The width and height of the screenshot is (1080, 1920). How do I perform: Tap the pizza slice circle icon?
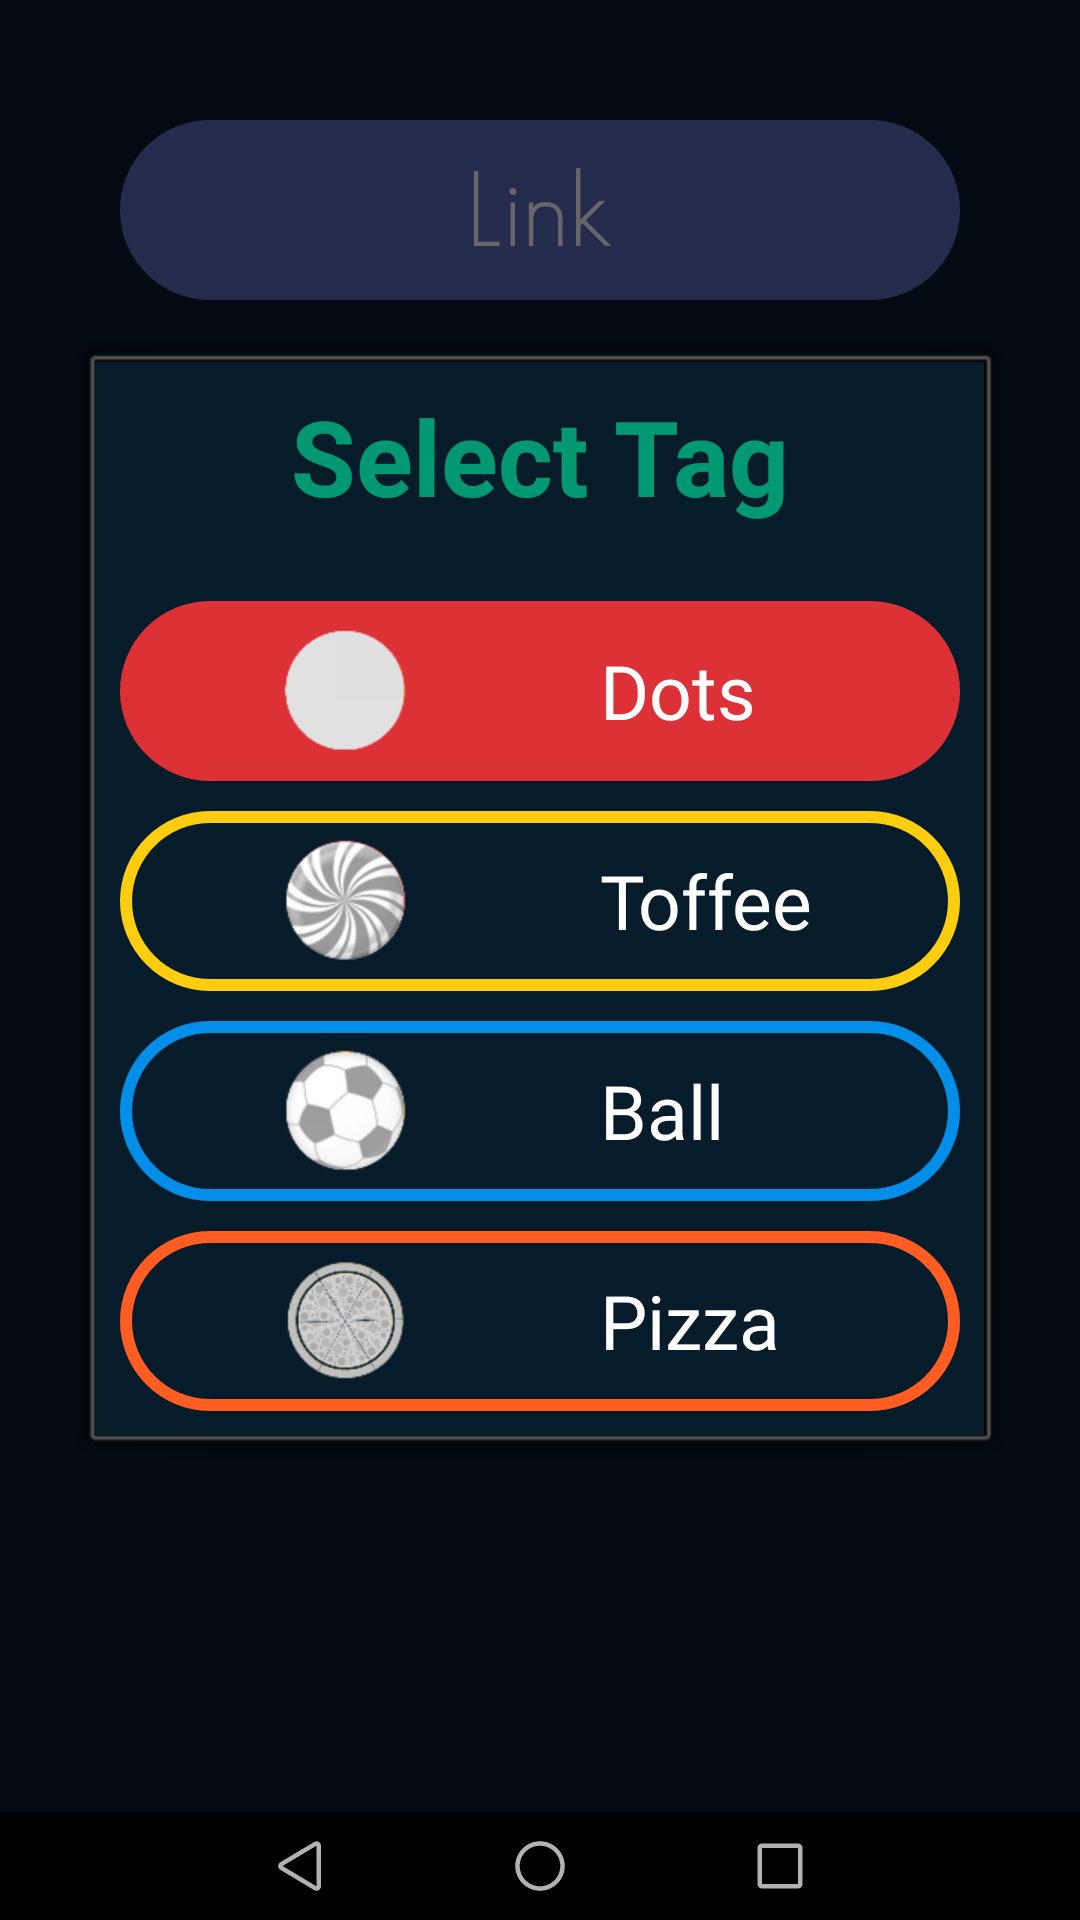345,1320
